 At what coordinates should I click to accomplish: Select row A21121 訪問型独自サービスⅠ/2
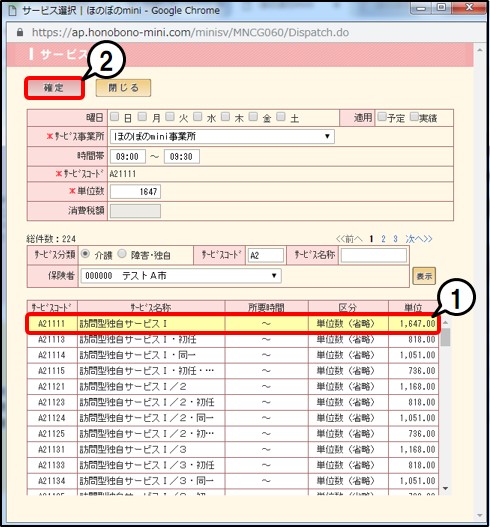(x=233, y=387)
